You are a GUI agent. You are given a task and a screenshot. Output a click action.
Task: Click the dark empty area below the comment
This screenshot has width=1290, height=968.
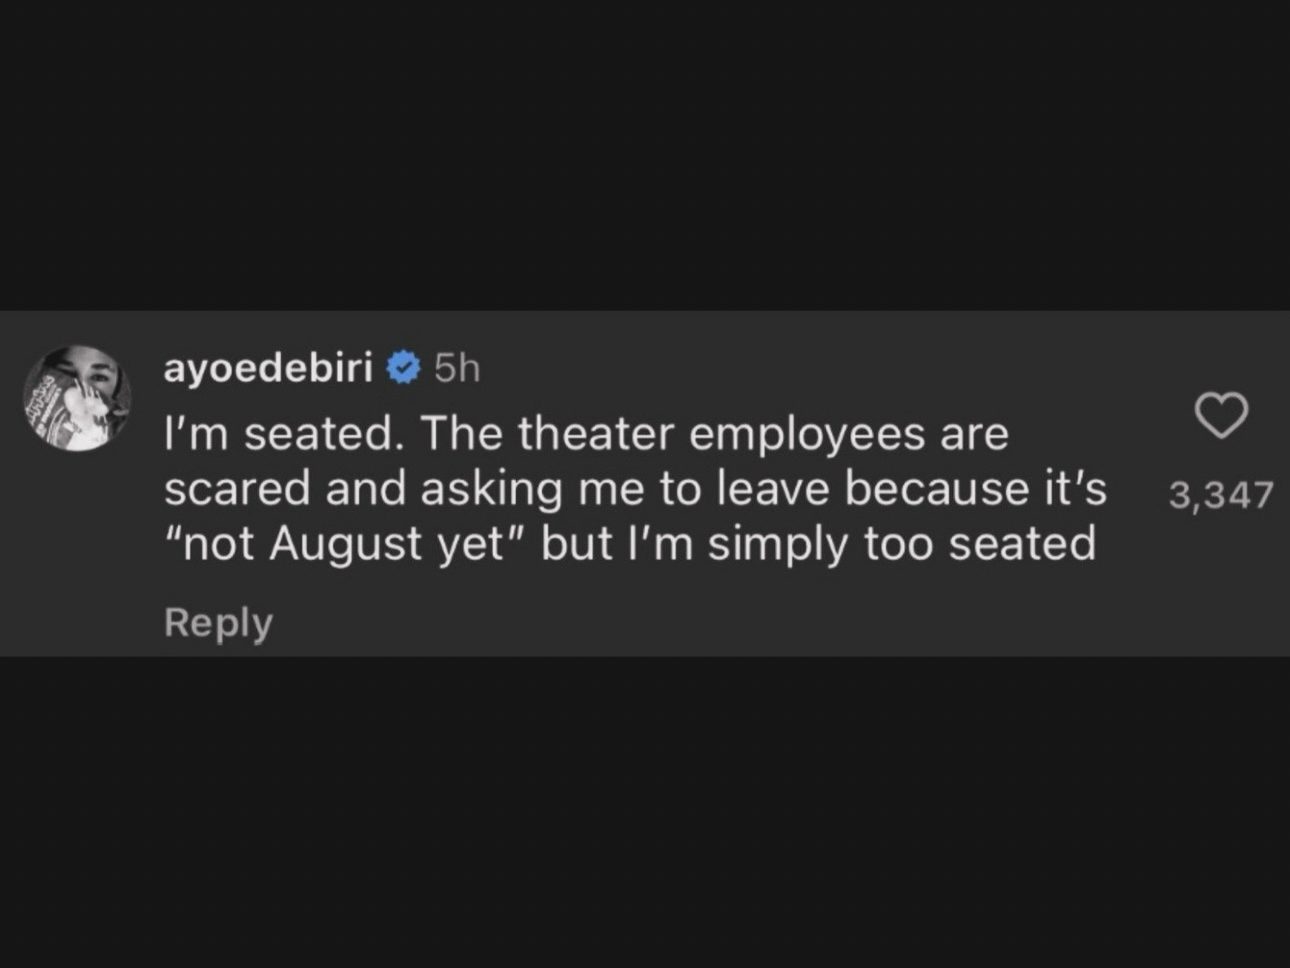[645, 810]
